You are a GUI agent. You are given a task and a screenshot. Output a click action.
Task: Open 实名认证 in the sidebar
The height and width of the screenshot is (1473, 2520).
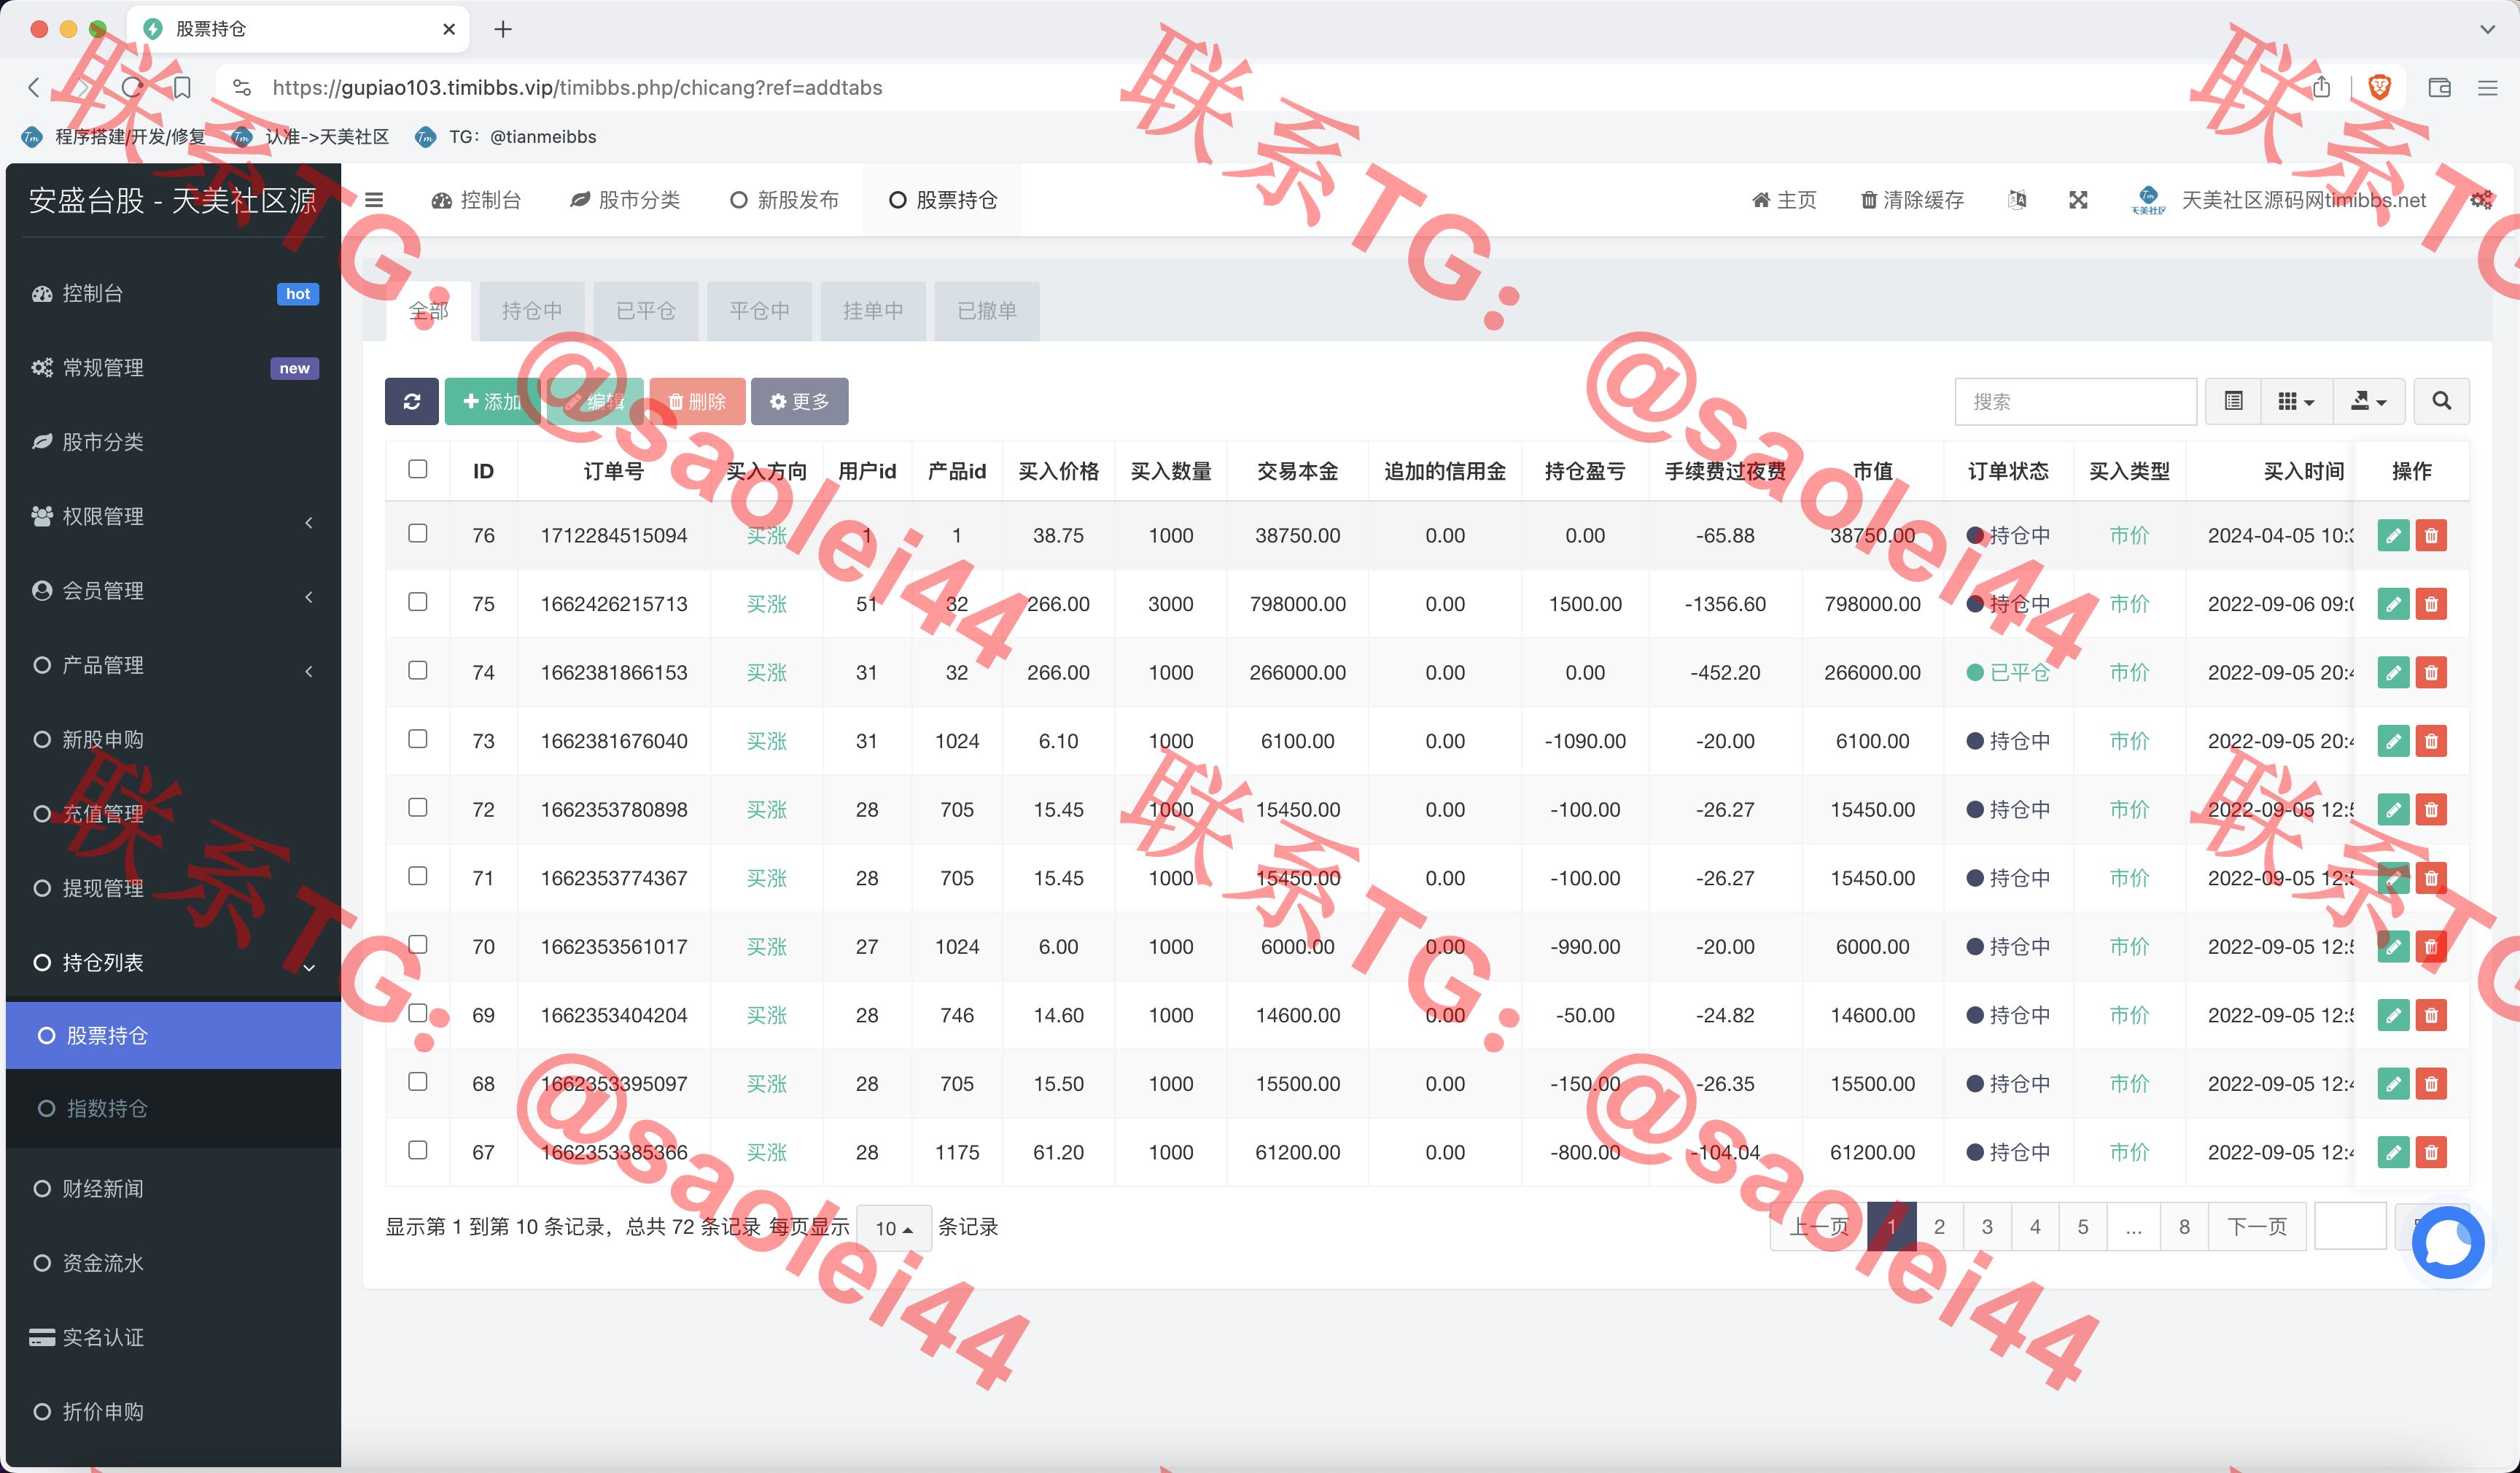173,1337
